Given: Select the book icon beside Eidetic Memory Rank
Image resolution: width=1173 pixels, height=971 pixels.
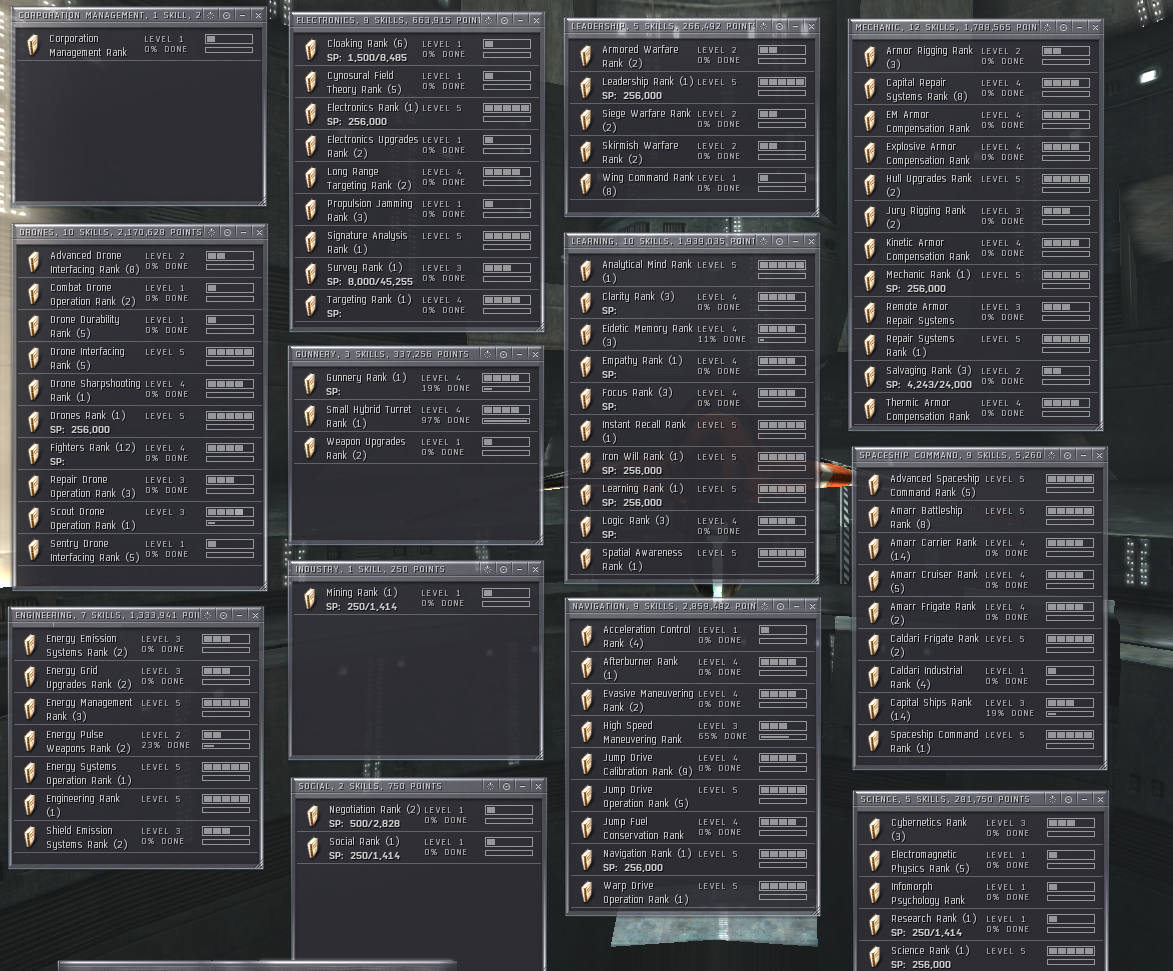Looking at the screenshot, I should click(x=586, y=334).
